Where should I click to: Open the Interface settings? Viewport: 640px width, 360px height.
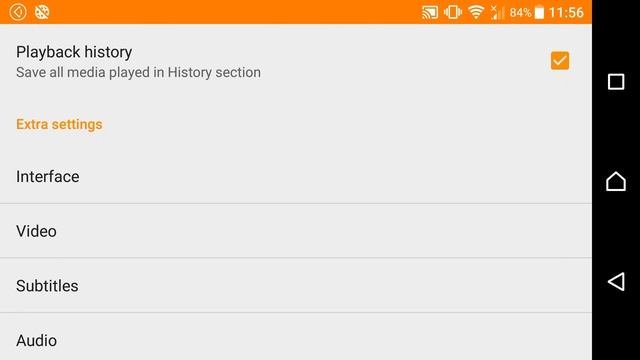[x=296, y=177]
